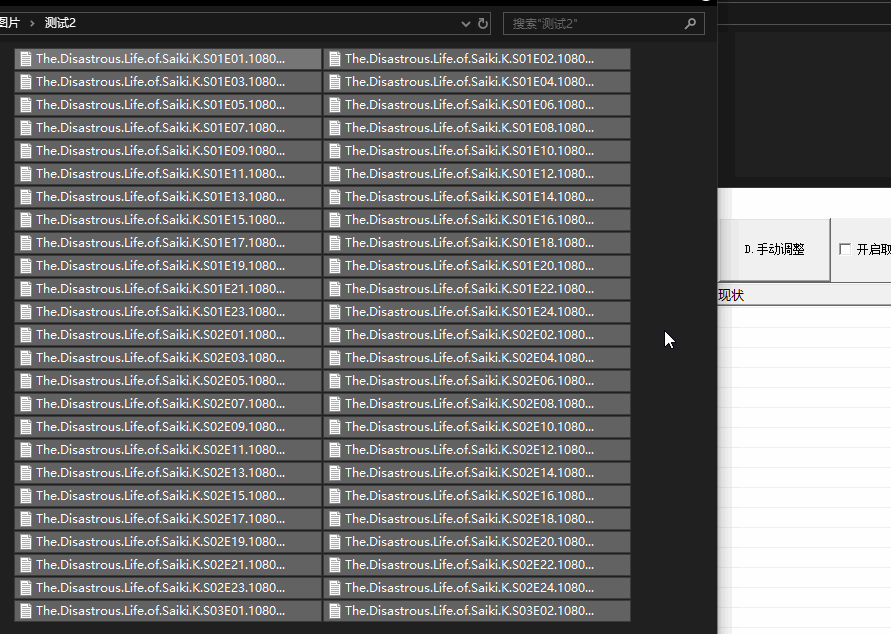
Task: Click the file icon of the S02E05 episode
Action: coord(26,381)
